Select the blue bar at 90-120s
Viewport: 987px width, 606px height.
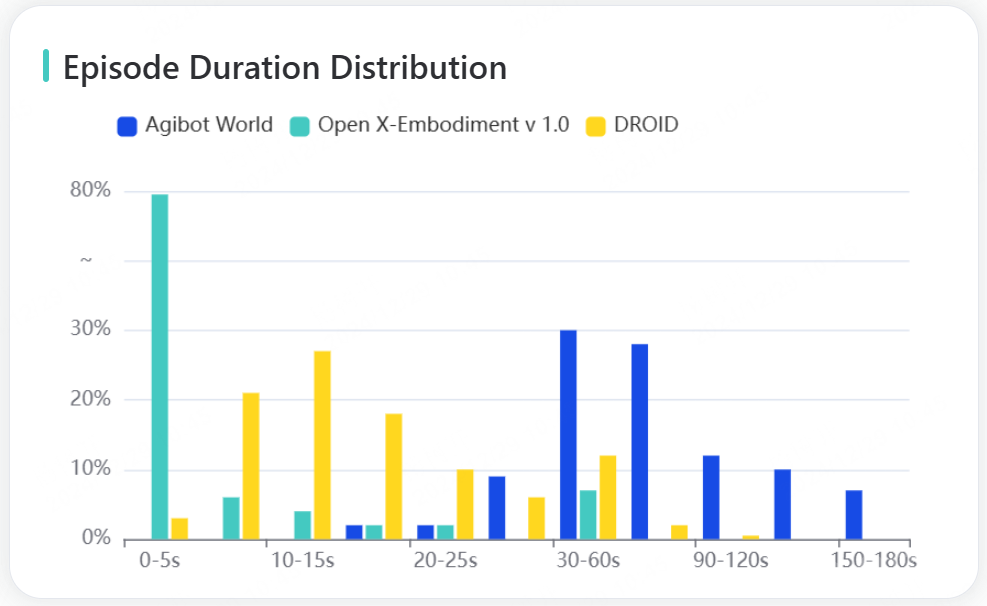click(711, 497)
